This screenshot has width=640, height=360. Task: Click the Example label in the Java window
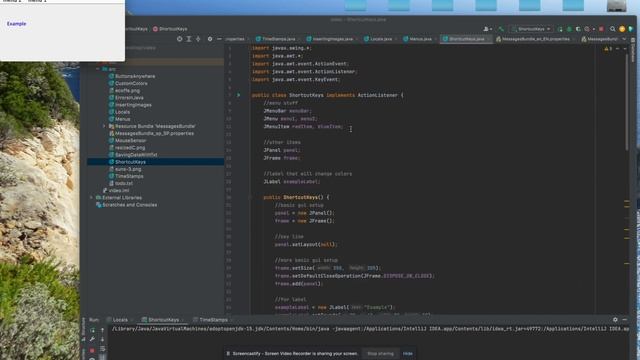16,24
